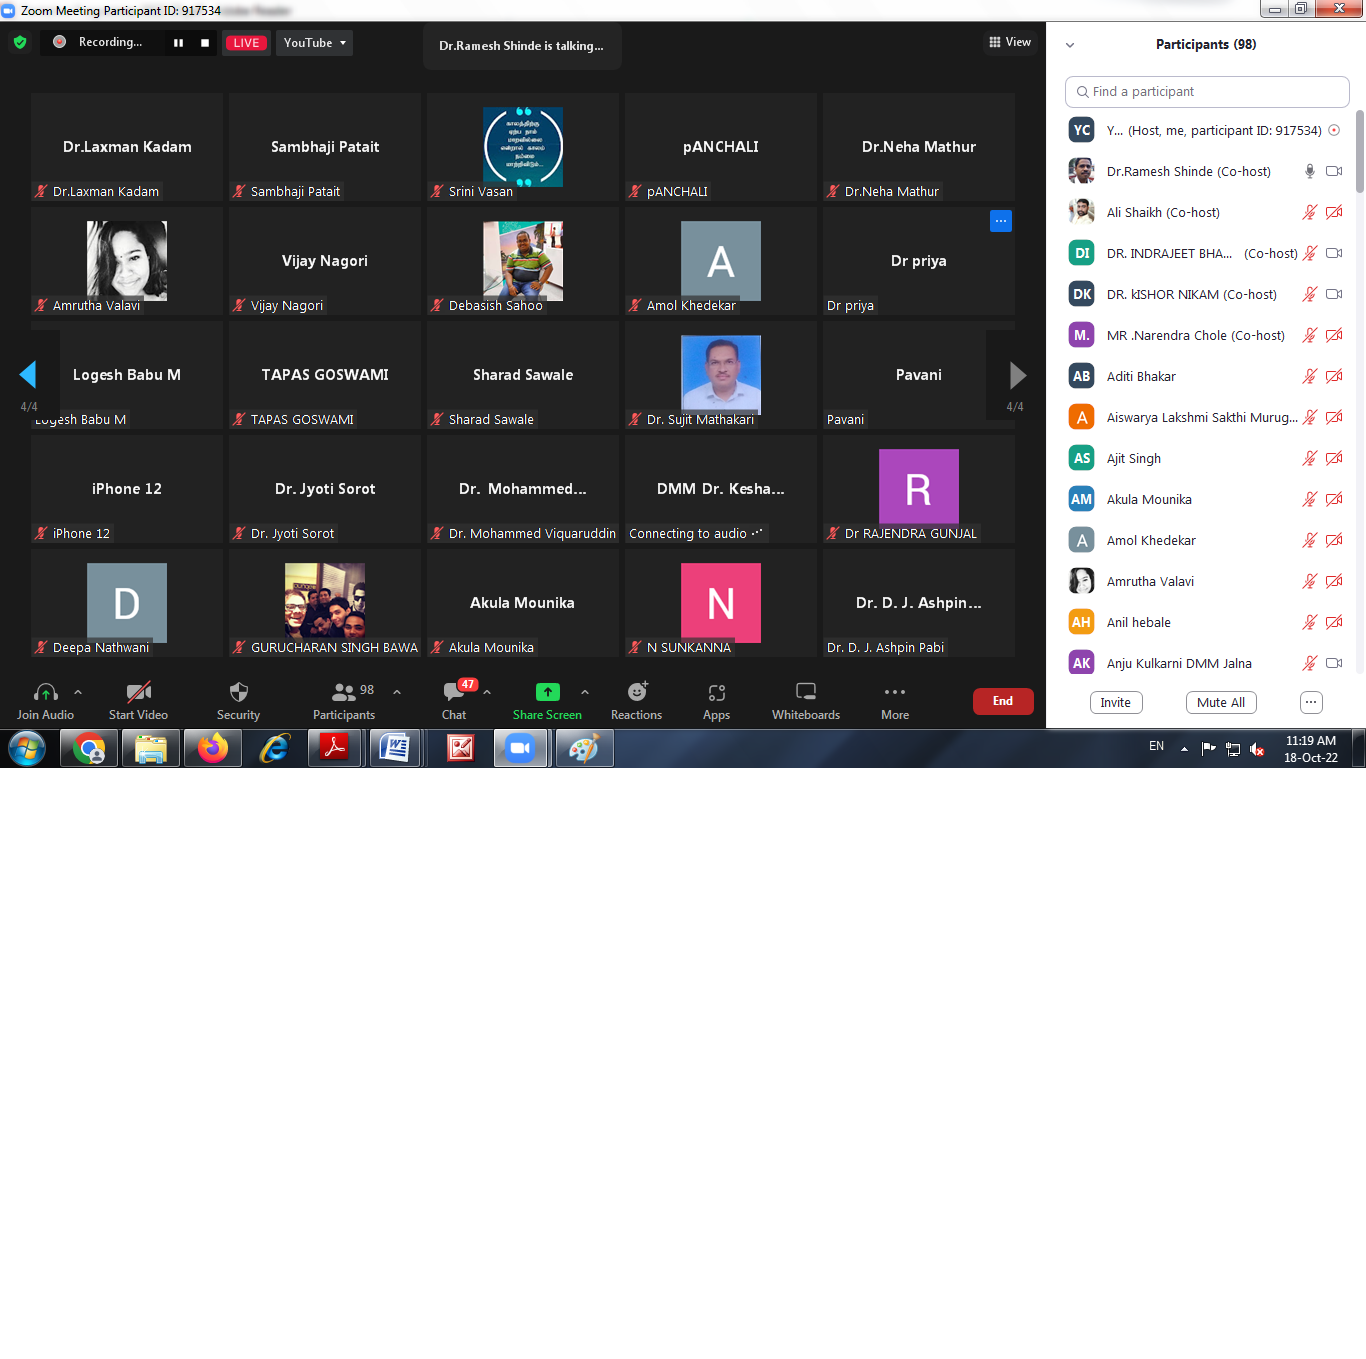The width and height of the screenshot is (1366, 1359).
Task: Open Internet Explorer from taskbar
Action: point(275,748)
